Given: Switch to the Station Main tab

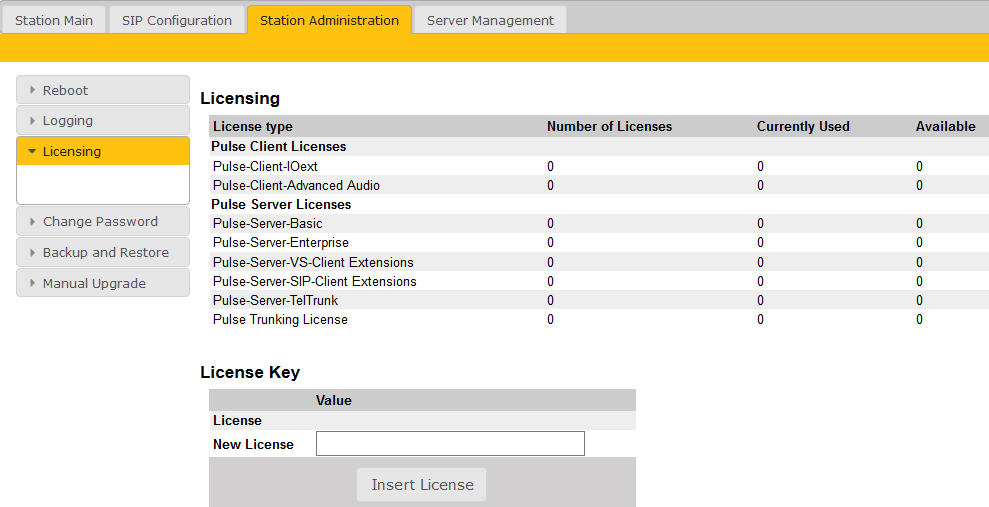Looking at the screenshot, I should coord(54,20).
